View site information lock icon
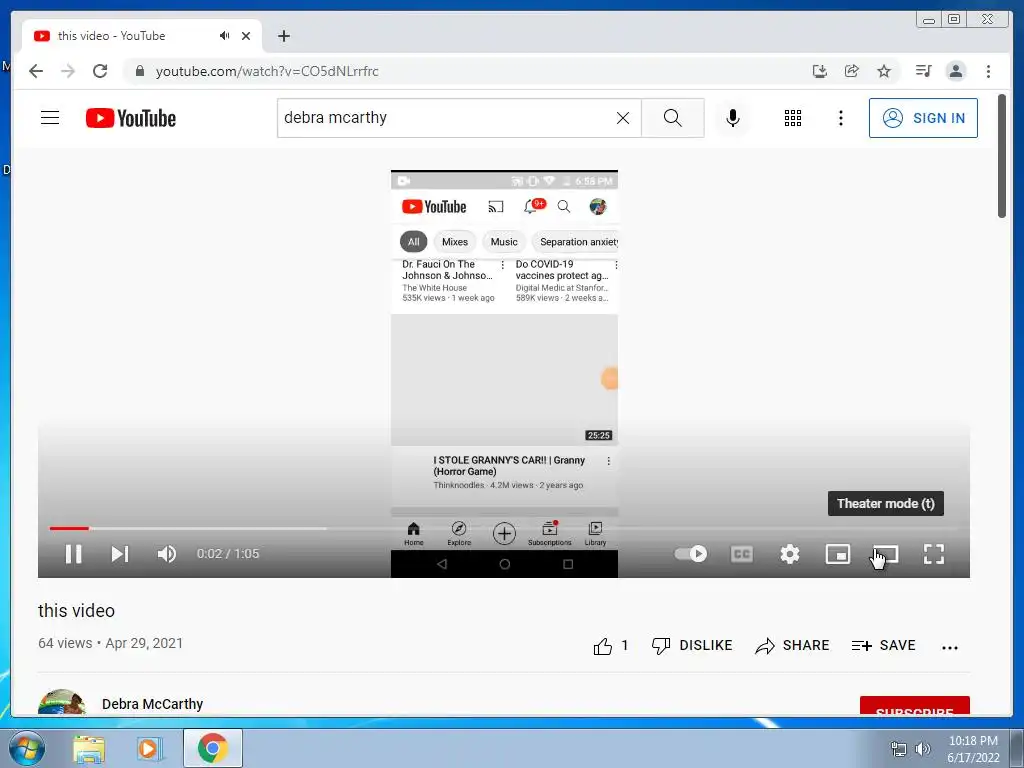Screen dimensions: 1024x768 [139, 71]
